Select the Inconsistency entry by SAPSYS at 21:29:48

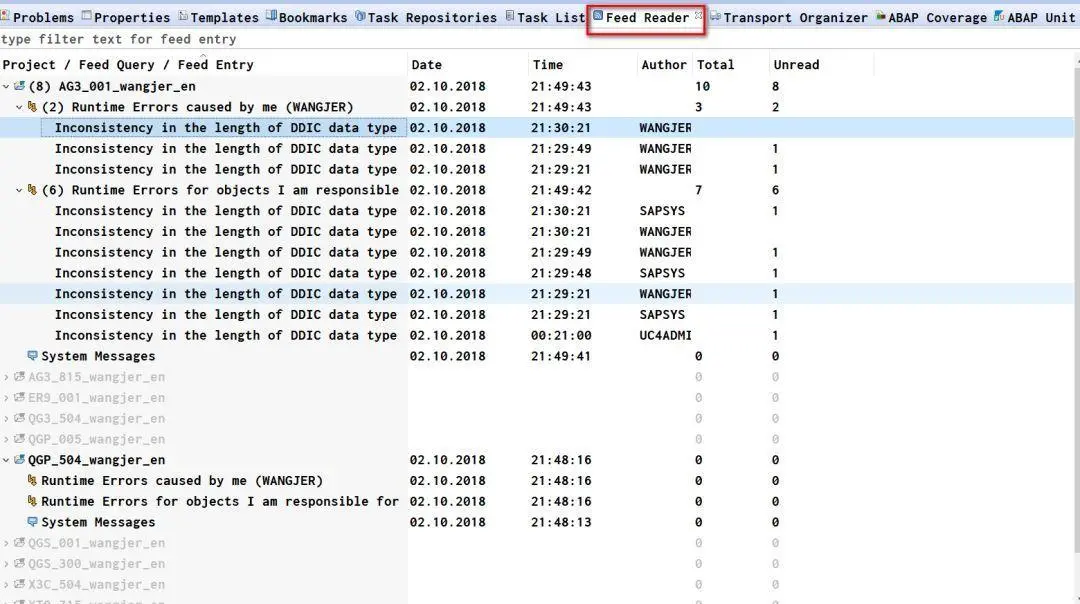(x=537, y=273)
